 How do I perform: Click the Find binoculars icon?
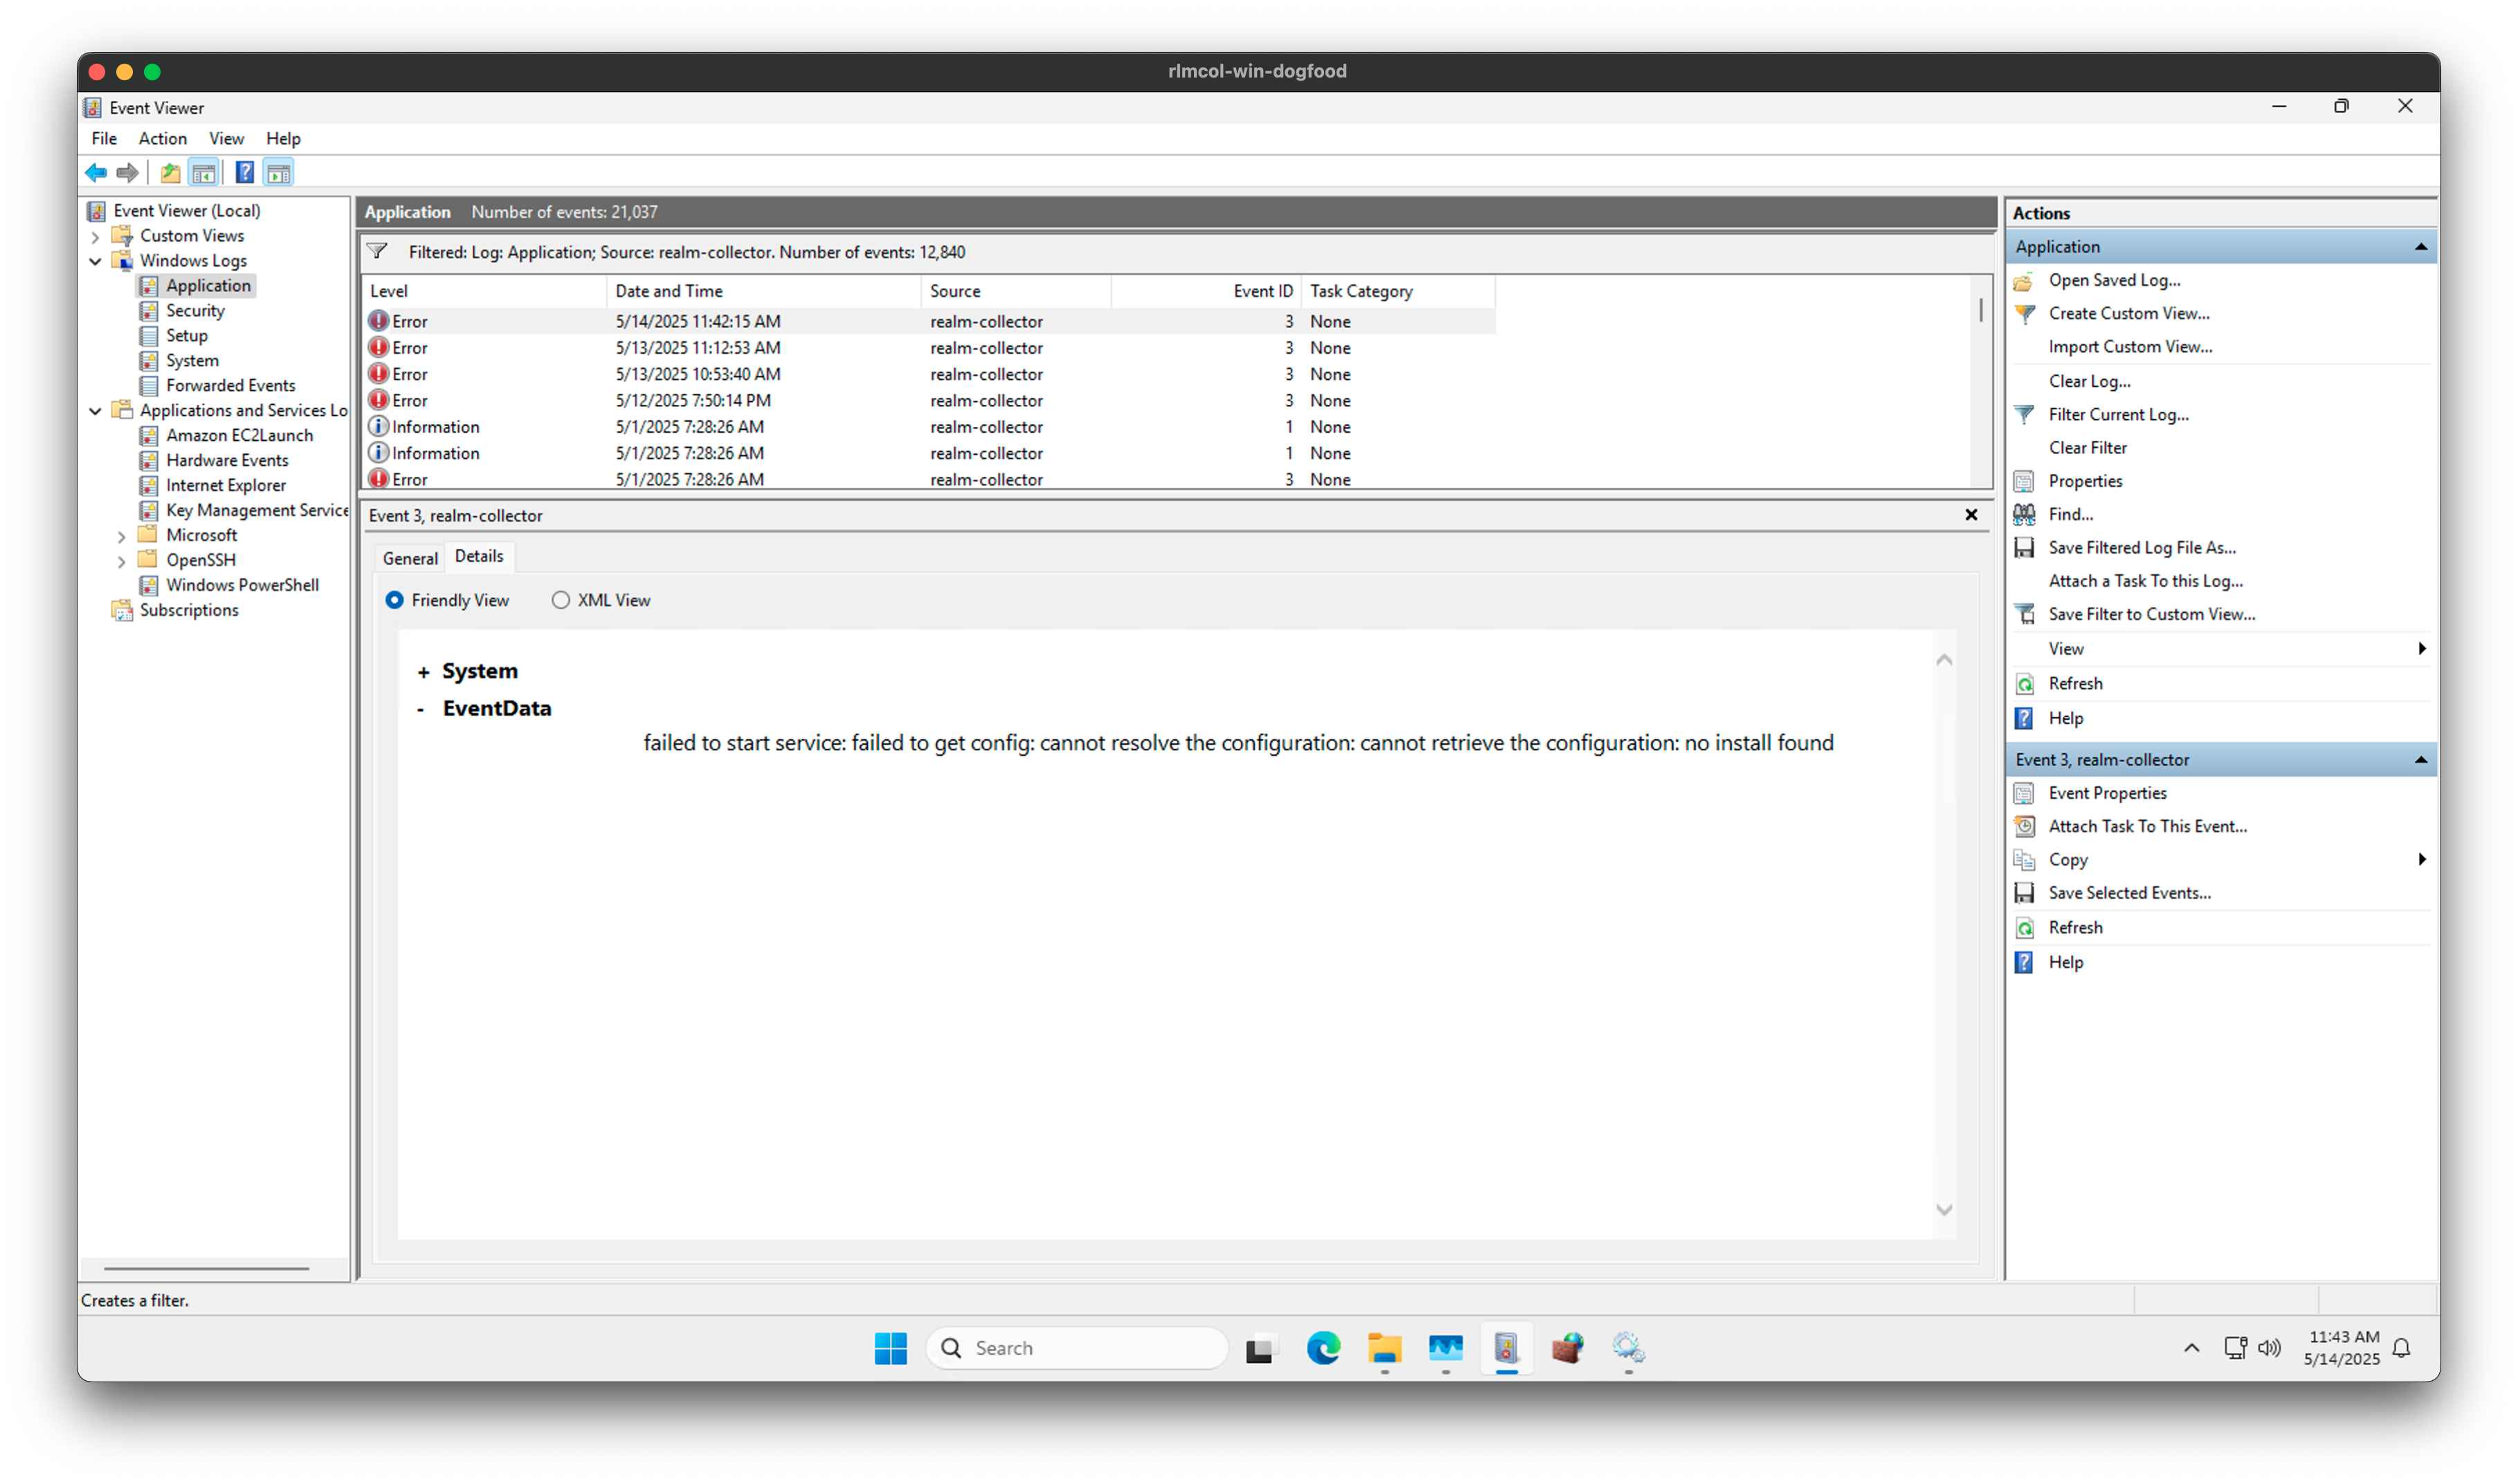click(x=2024, y=515)
